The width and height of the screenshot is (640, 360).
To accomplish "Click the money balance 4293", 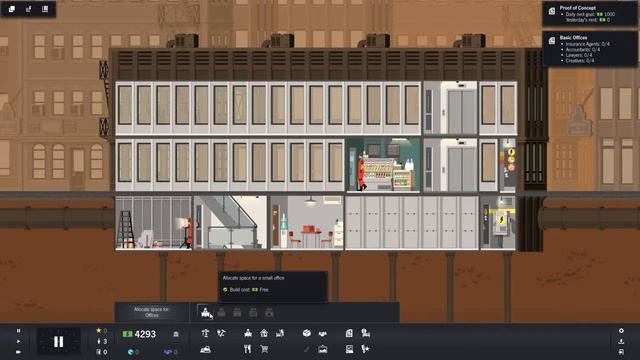I will (140, 334).
